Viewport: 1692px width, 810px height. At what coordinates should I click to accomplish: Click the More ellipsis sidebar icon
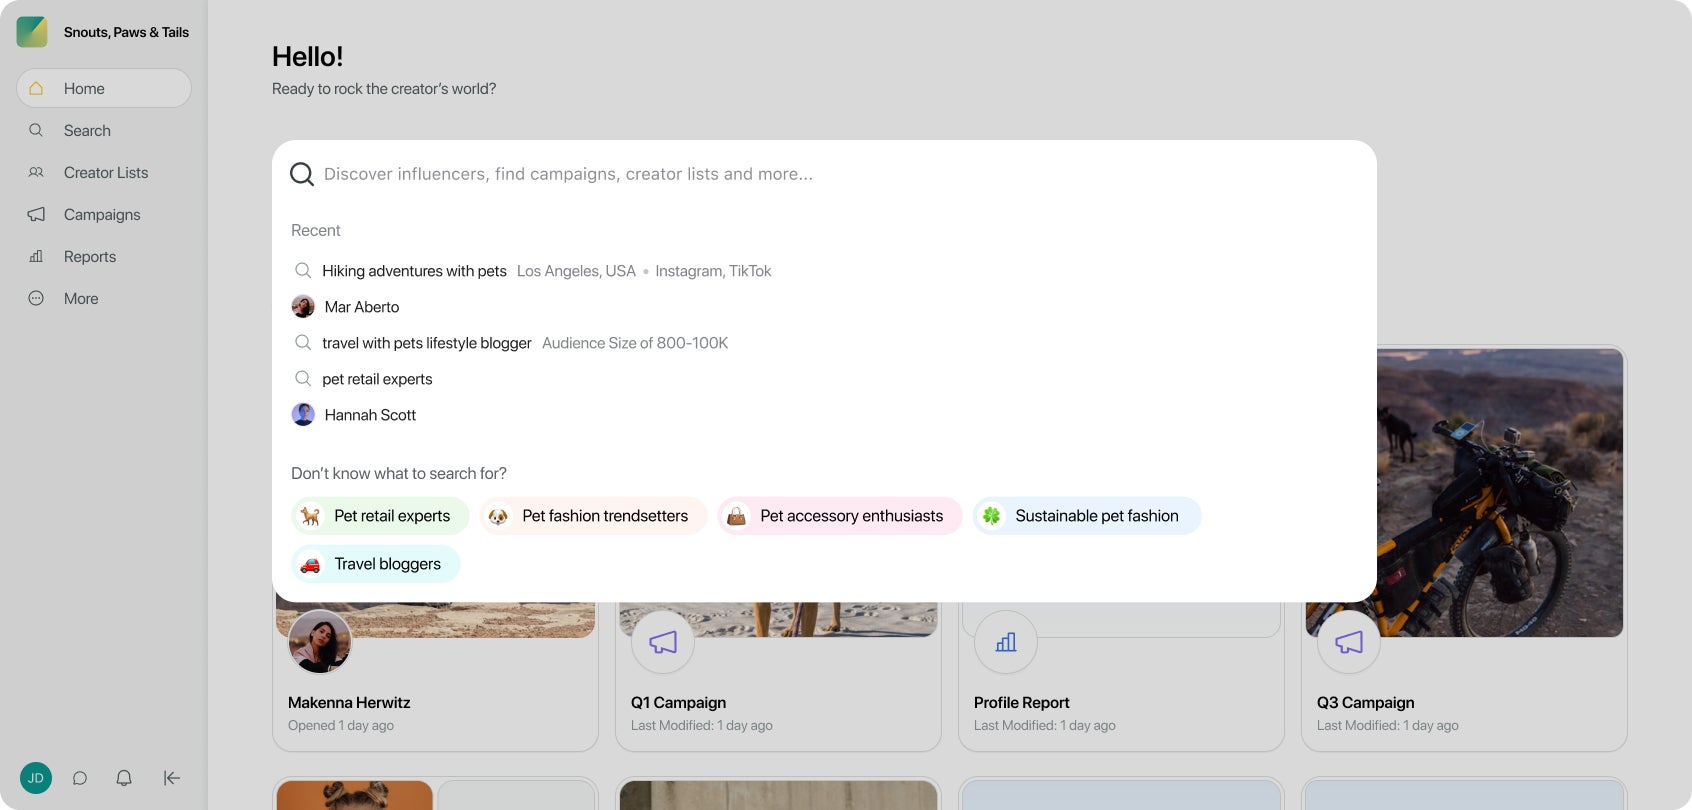(36, 298)
